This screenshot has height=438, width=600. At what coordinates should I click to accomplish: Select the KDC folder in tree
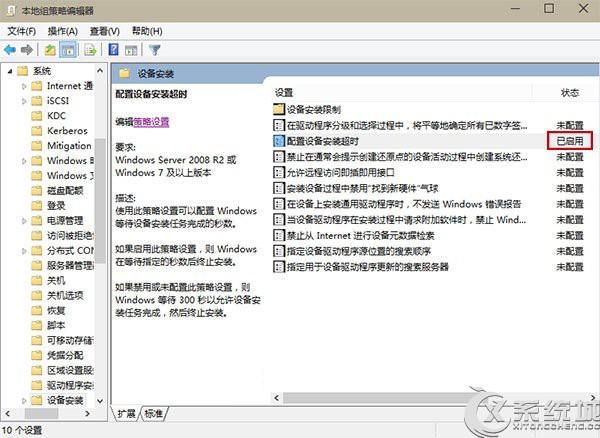[x=56, y=116]
